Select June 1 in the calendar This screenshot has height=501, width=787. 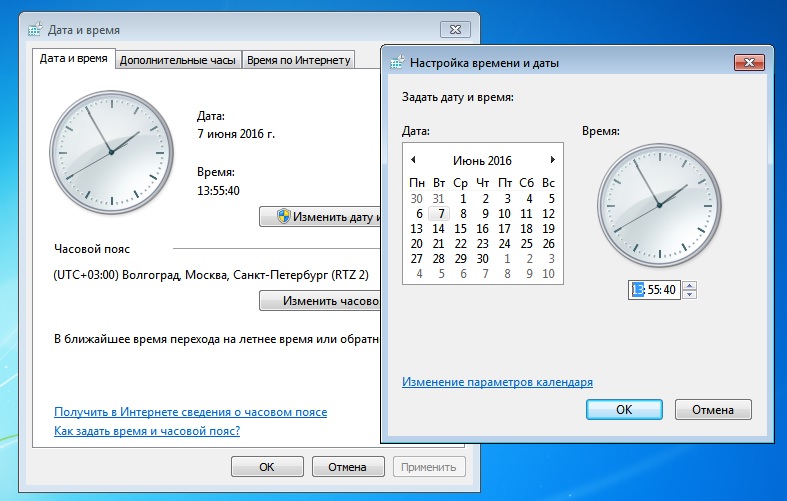click(x=462, y=199)
